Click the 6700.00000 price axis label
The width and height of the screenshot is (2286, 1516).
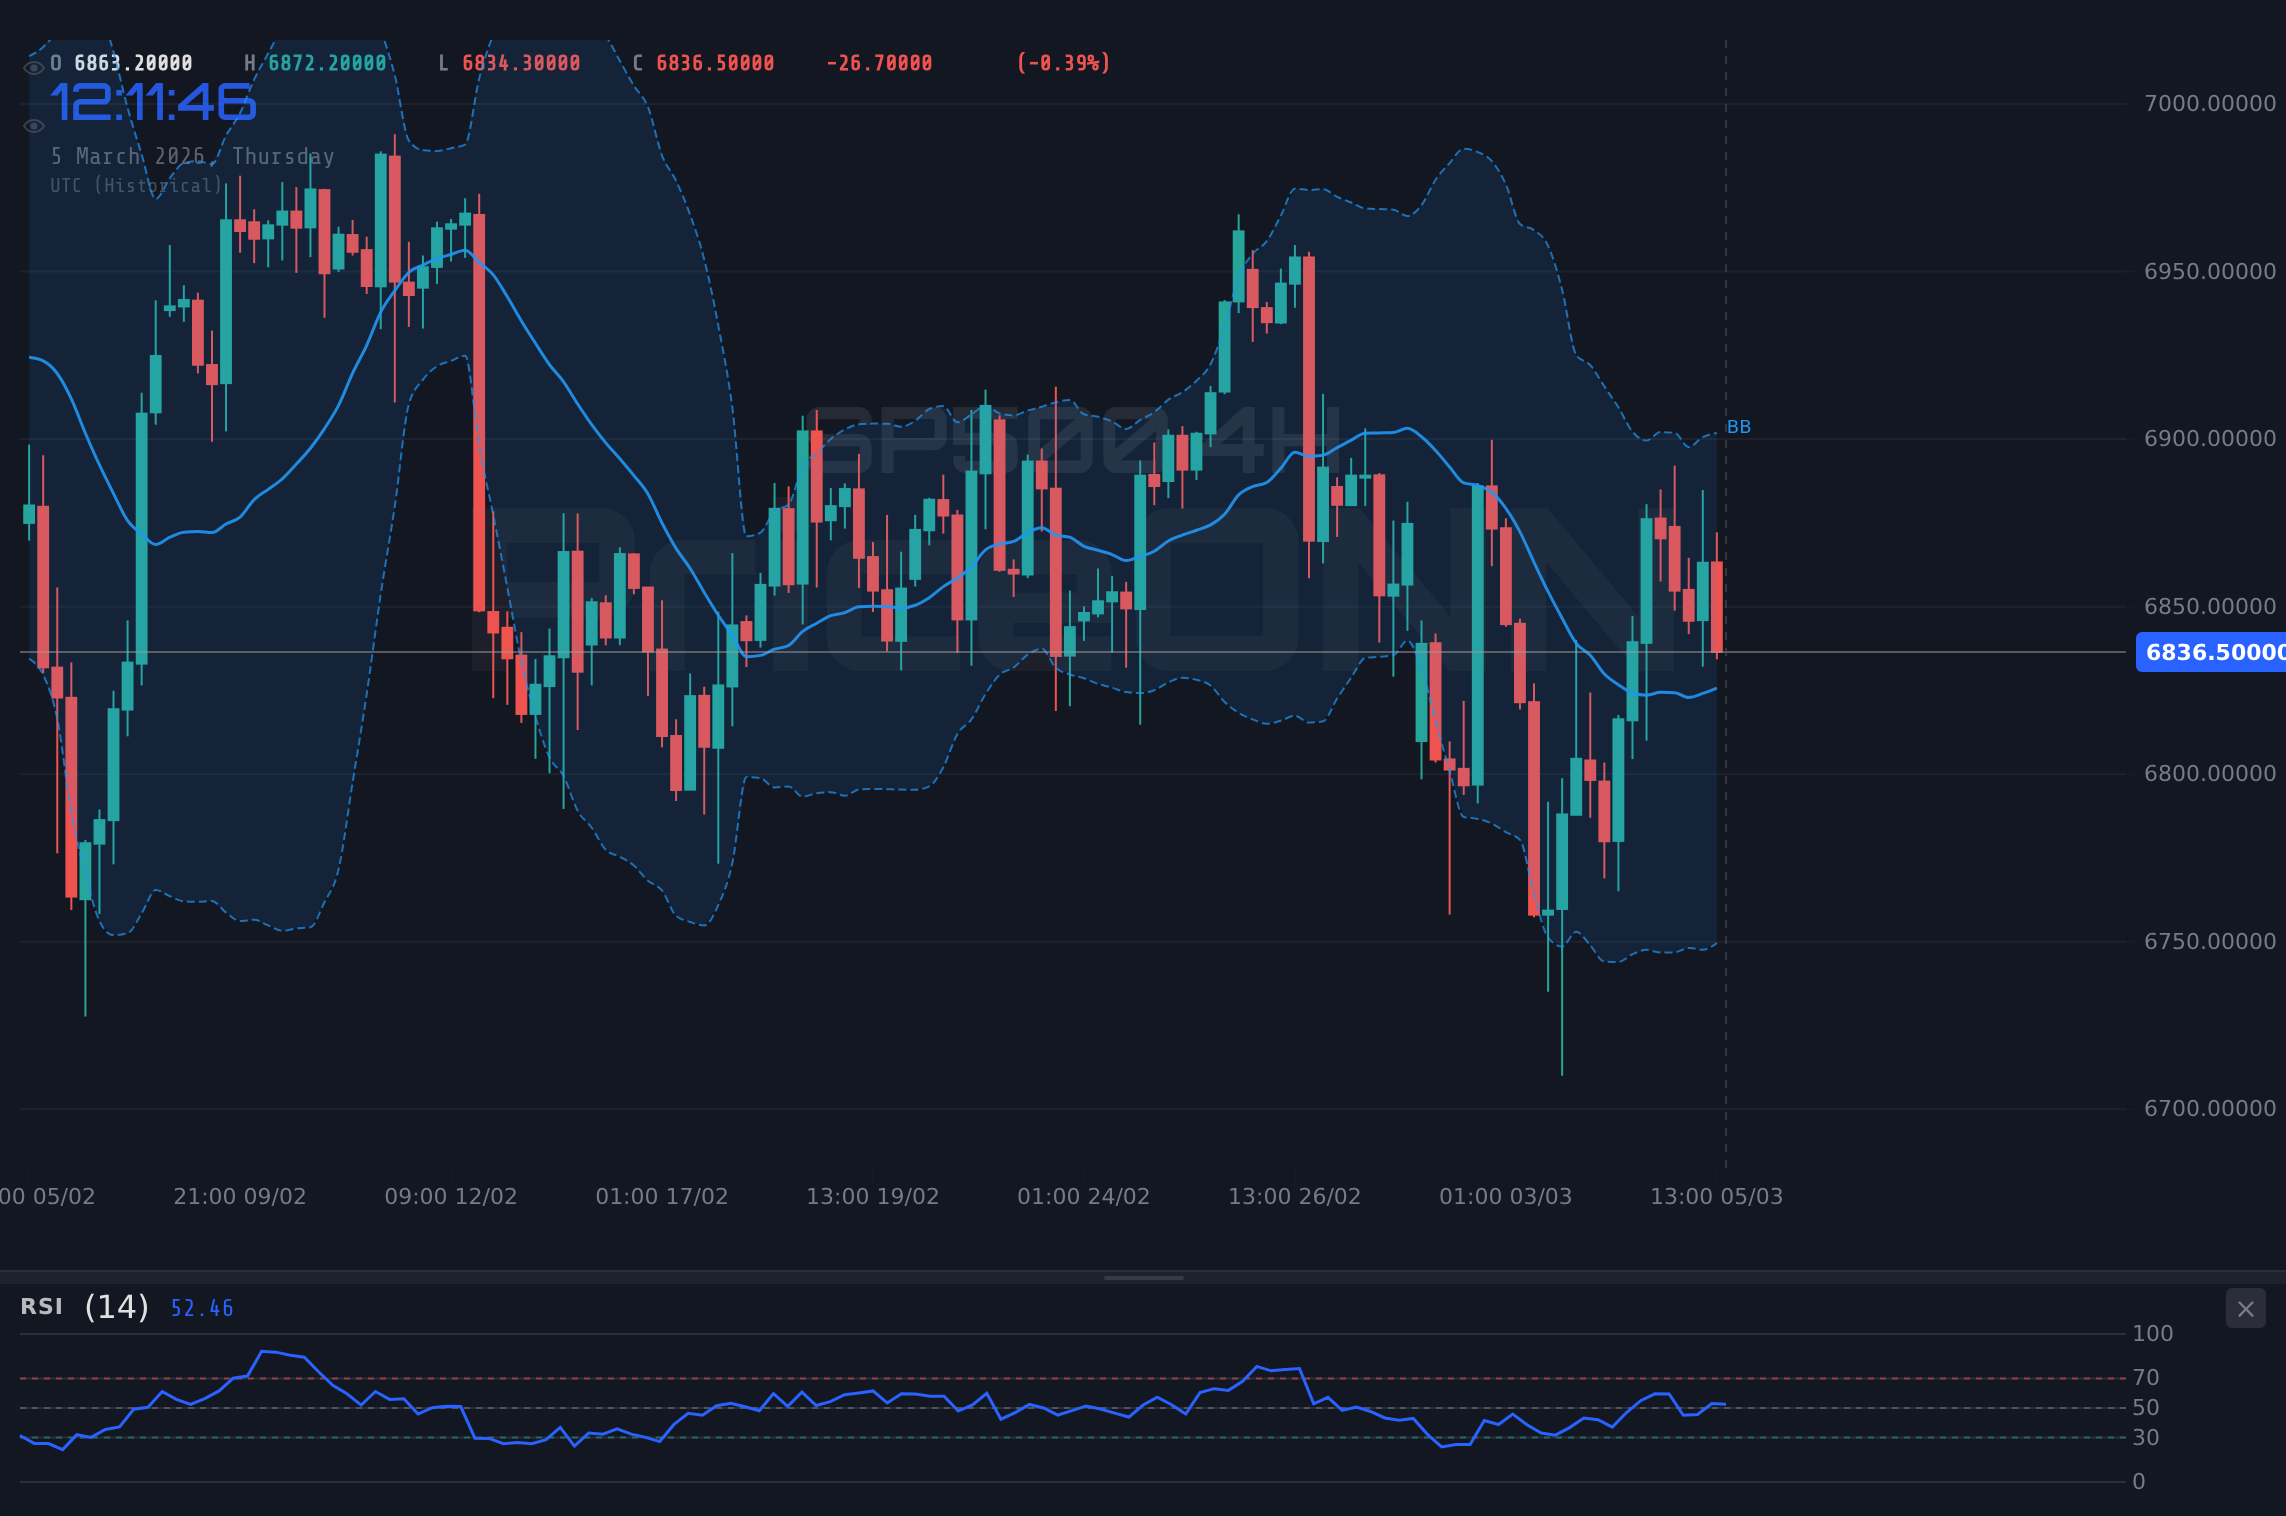pyautogui.click(x=2210, y=1109)
